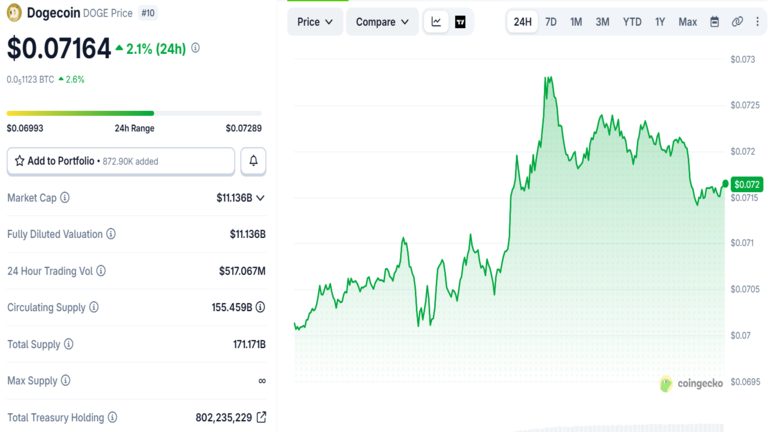Viewport: 768px width, 432px height.
Task: Open info icon next to Circulating Supply label
Action: [94, 307]
